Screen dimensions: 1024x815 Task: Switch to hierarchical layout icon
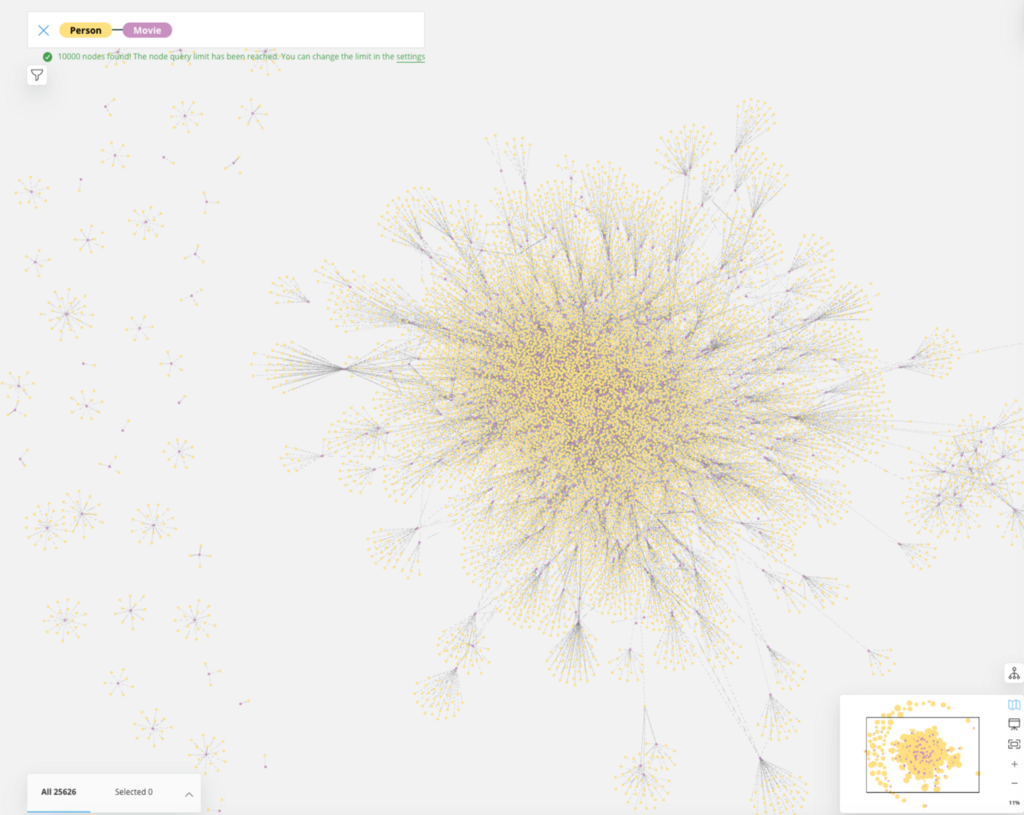(1014, 673)
